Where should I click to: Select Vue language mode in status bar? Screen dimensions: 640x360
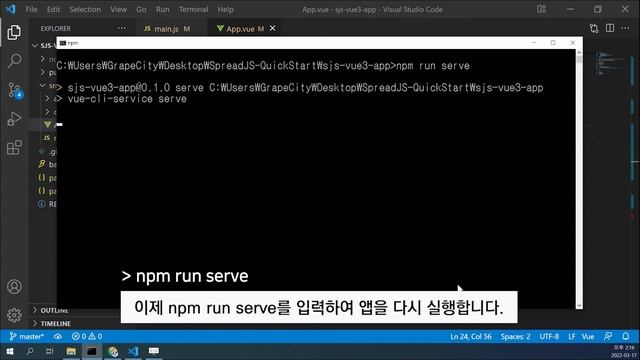click(588, 337)
